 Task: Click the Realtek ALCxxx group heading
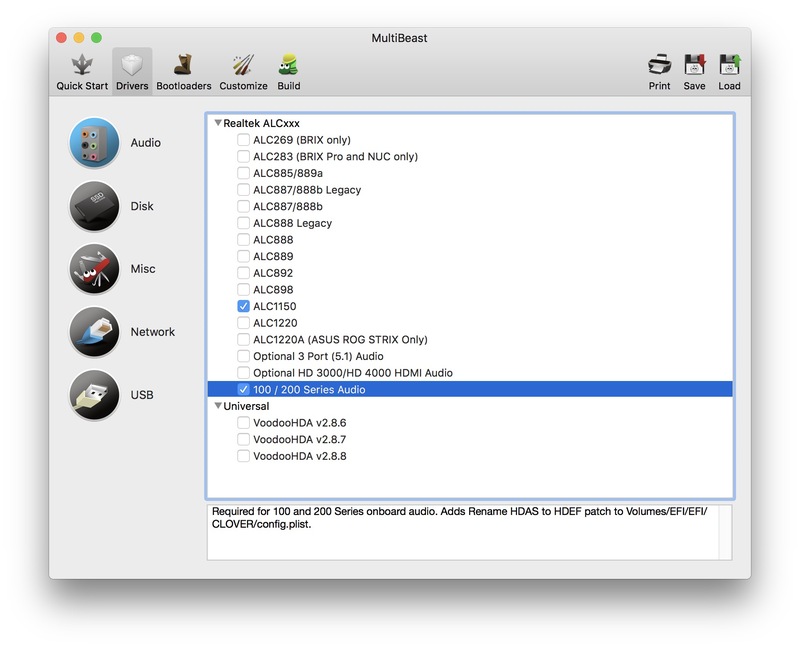tap(261, 123)
